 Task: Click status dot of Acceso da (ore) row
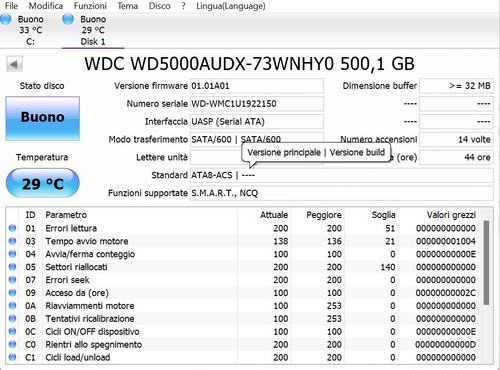[x=12, y=293]
